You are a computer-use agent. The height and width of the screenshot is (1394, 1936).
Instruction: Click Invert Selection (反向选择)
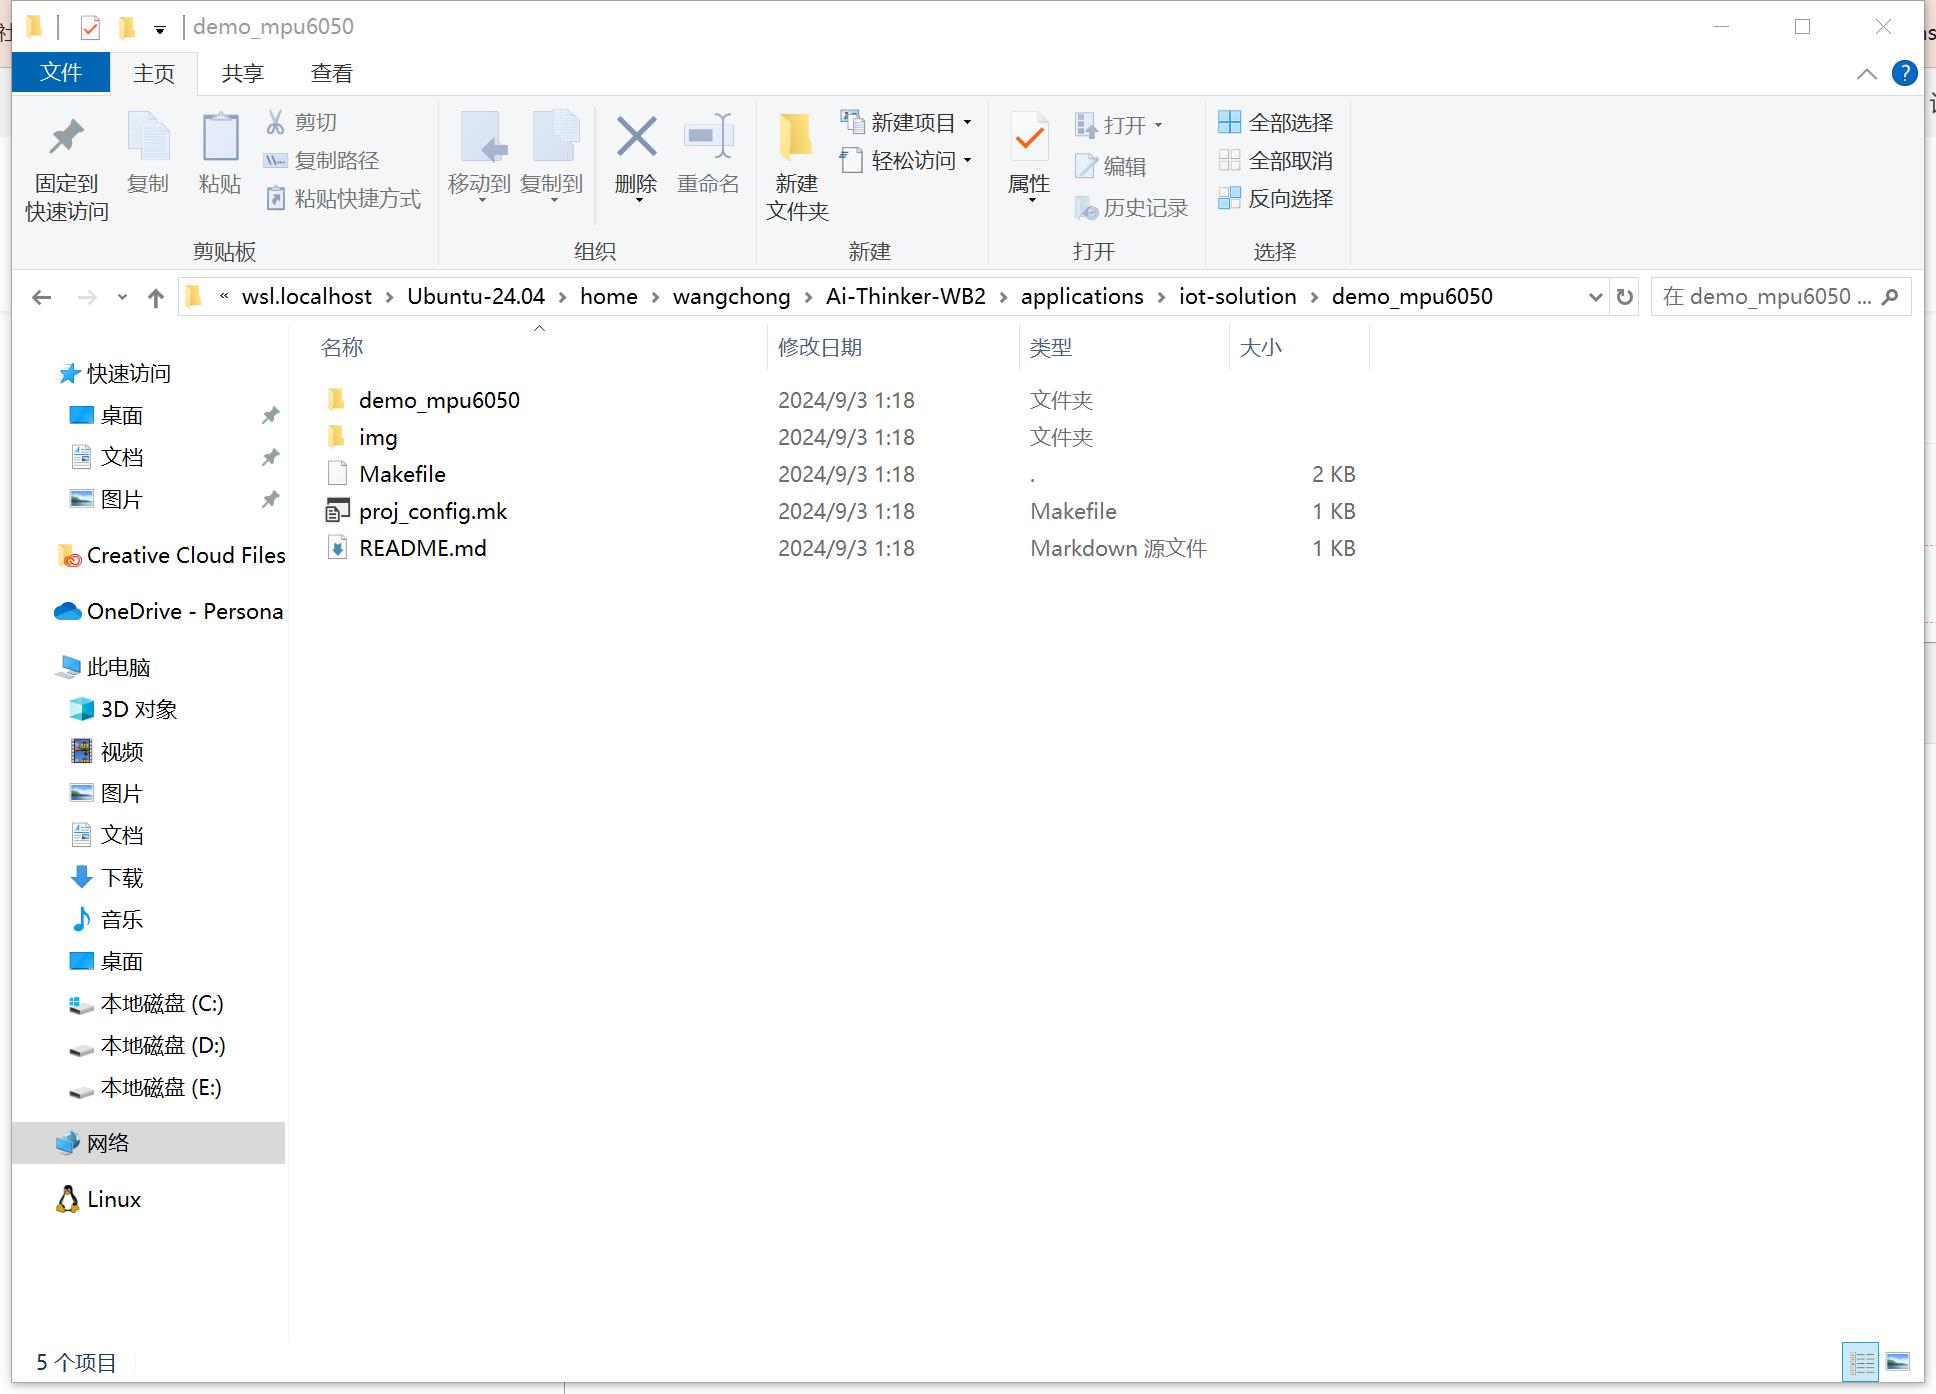(1276, 198)
